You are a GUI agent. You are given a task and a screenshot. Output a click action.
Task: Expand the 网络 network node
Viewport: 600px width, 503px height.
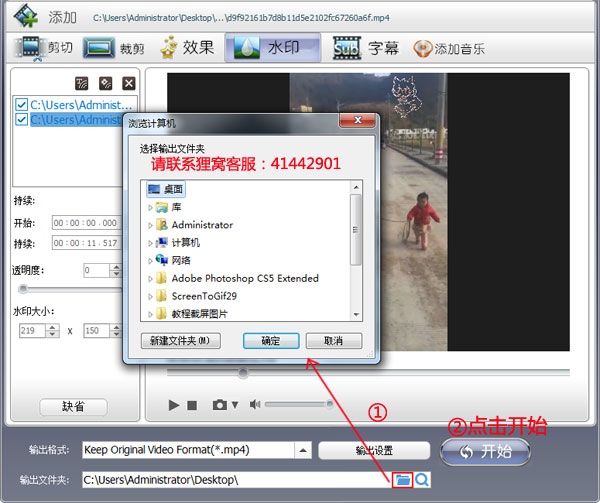(150, 261)
